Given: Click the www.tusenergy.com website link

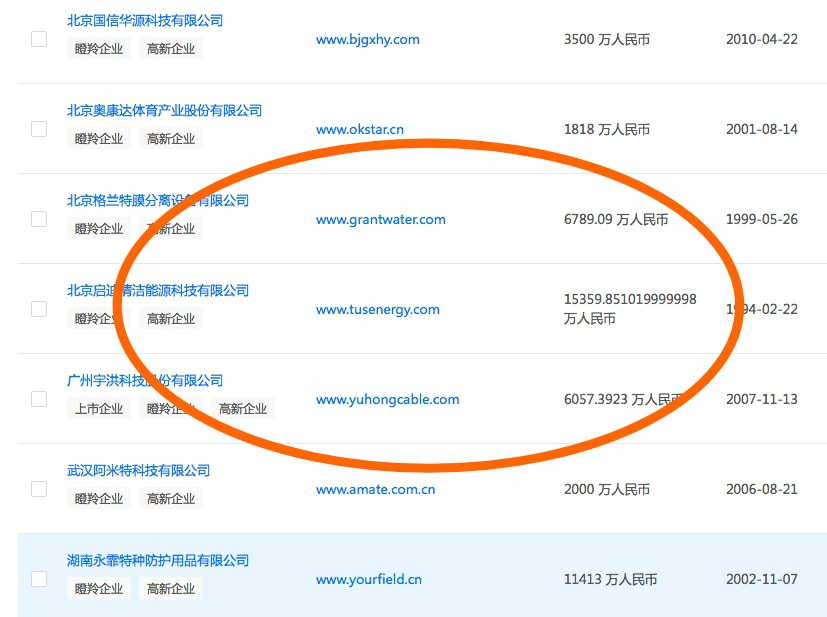Looking at the screenshot, I should [377, 309].
